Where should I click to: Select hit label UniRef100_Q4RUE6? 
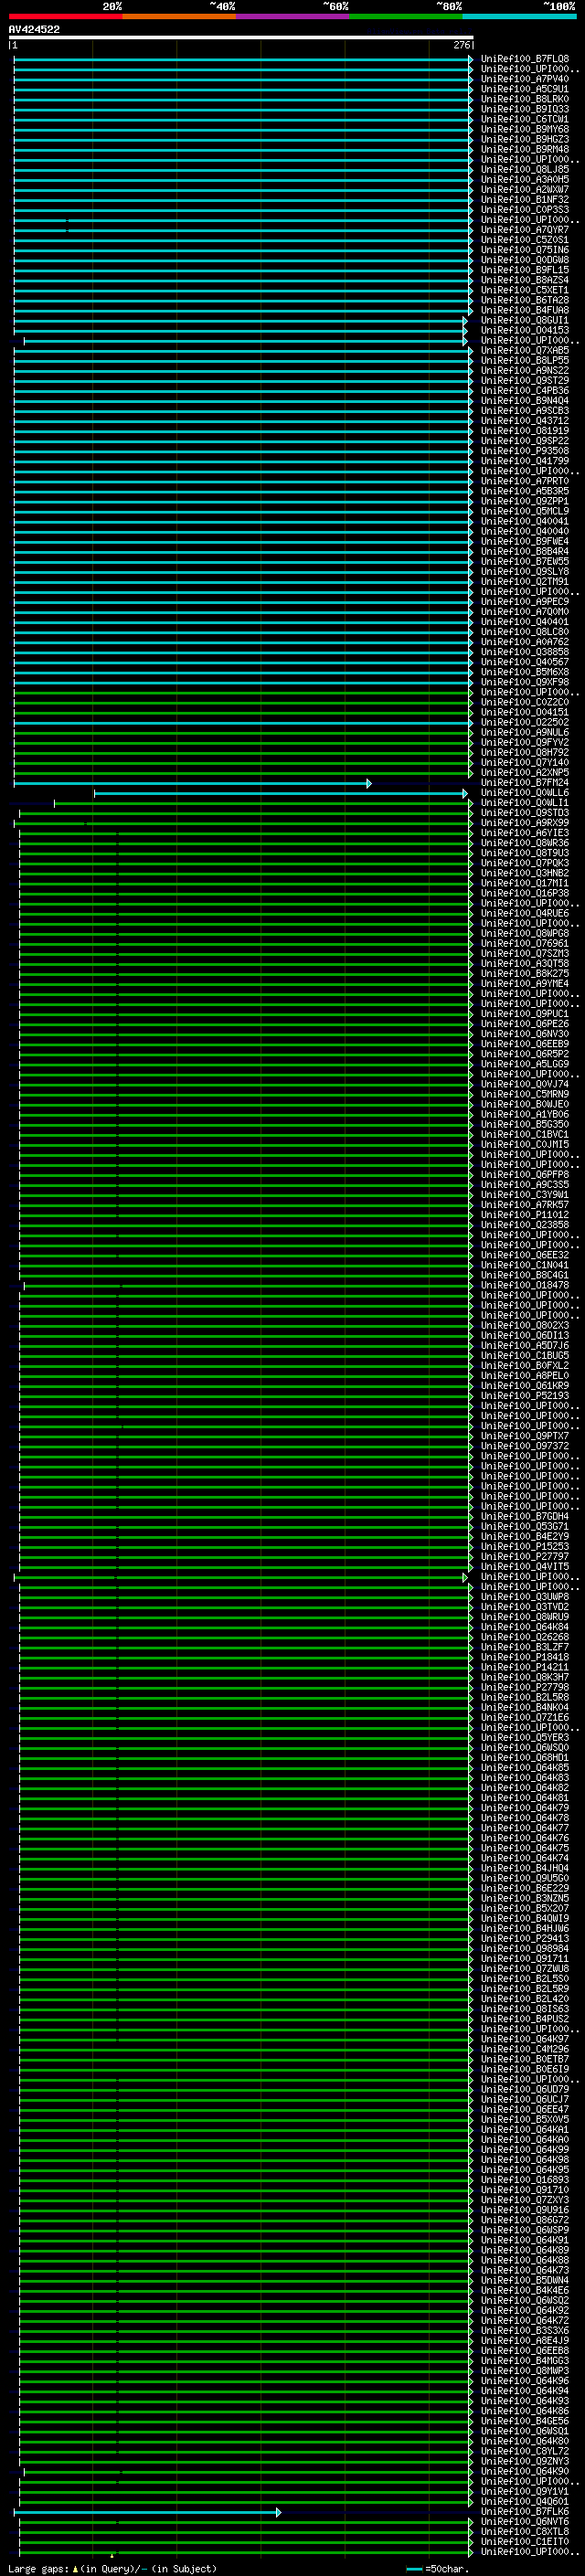[525, 913]
